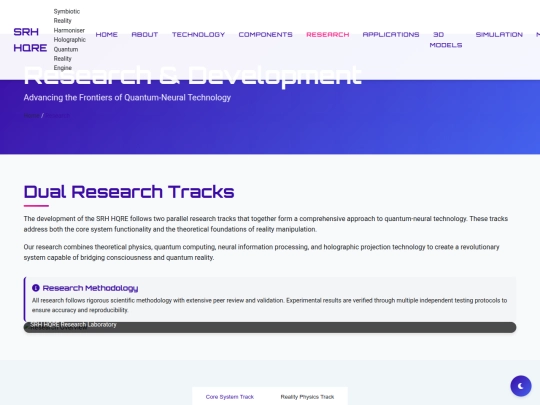Click the info icon beside Research Methodology
Image resolution: width=540 pixels, height=405 pixels.
click(x=36, y=288)
